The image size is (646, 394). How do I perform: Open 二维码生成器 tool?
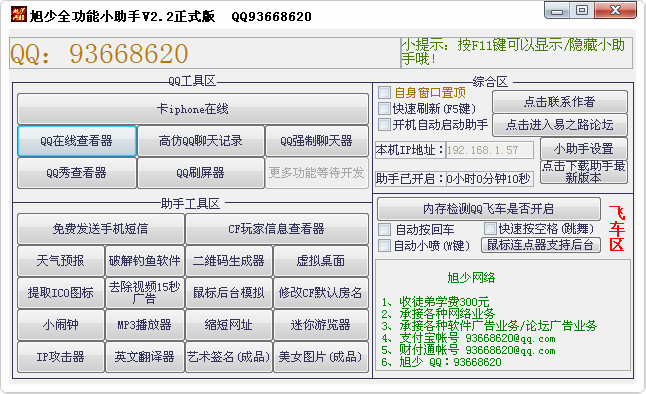[229, 261]
